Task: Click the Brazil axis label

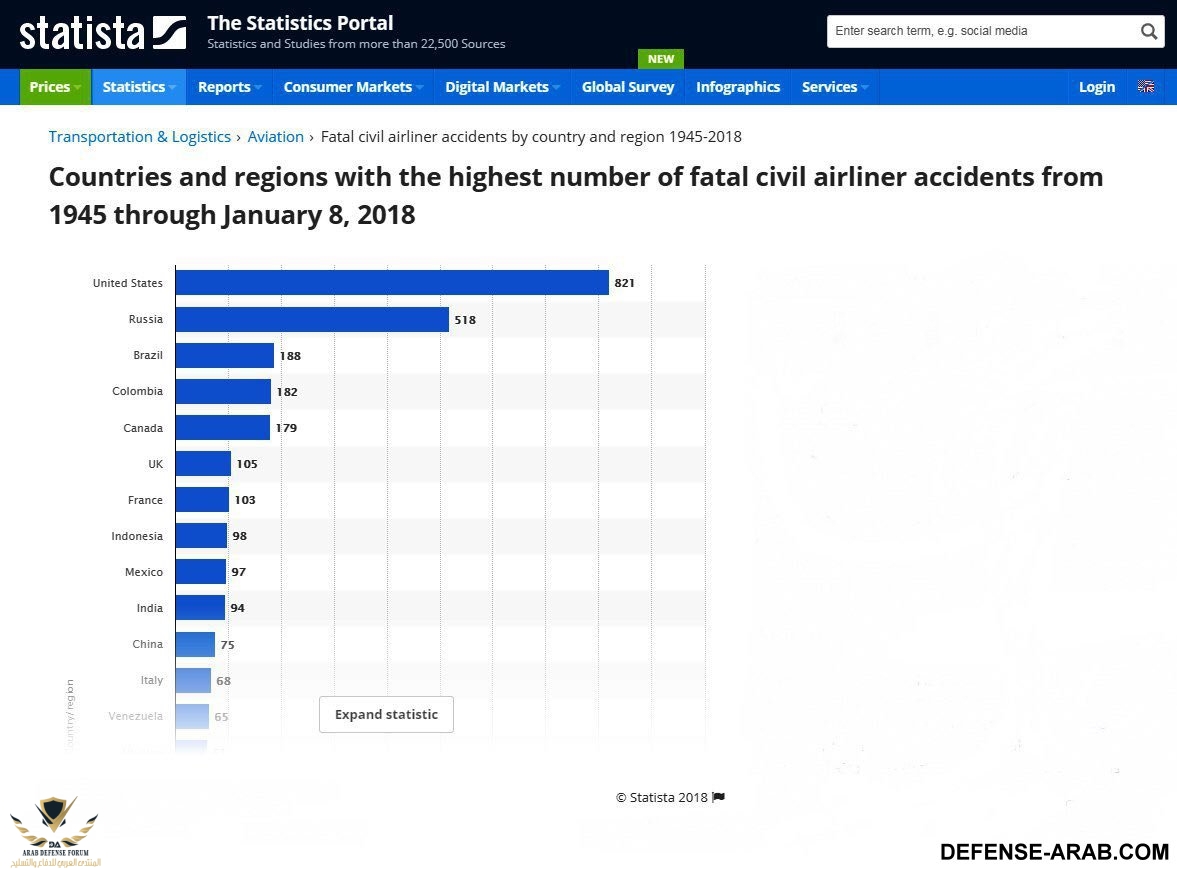Action: click(148, 355)
